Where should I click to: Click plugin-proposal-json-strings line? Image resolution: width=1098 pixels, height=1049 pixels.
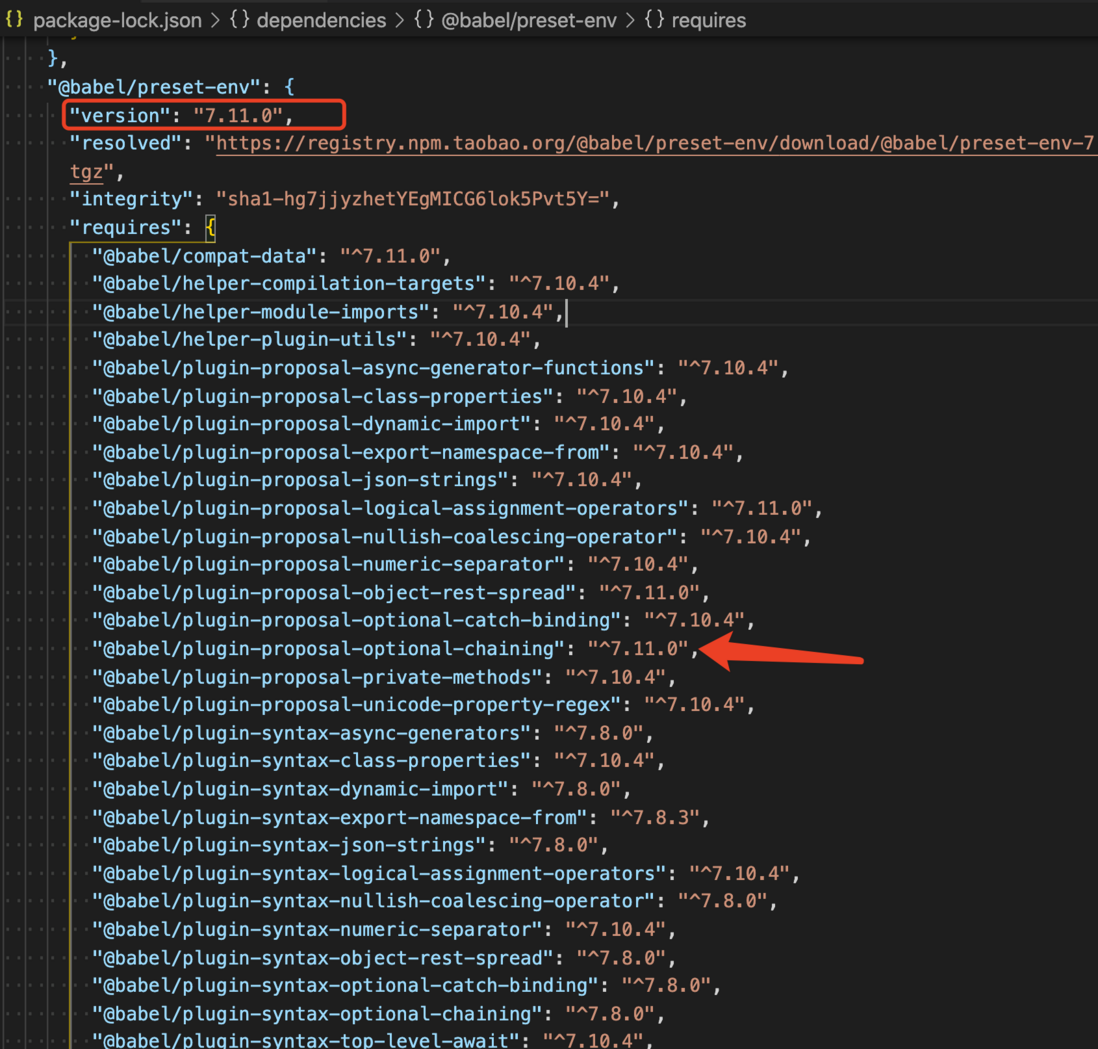pos(367,480)
